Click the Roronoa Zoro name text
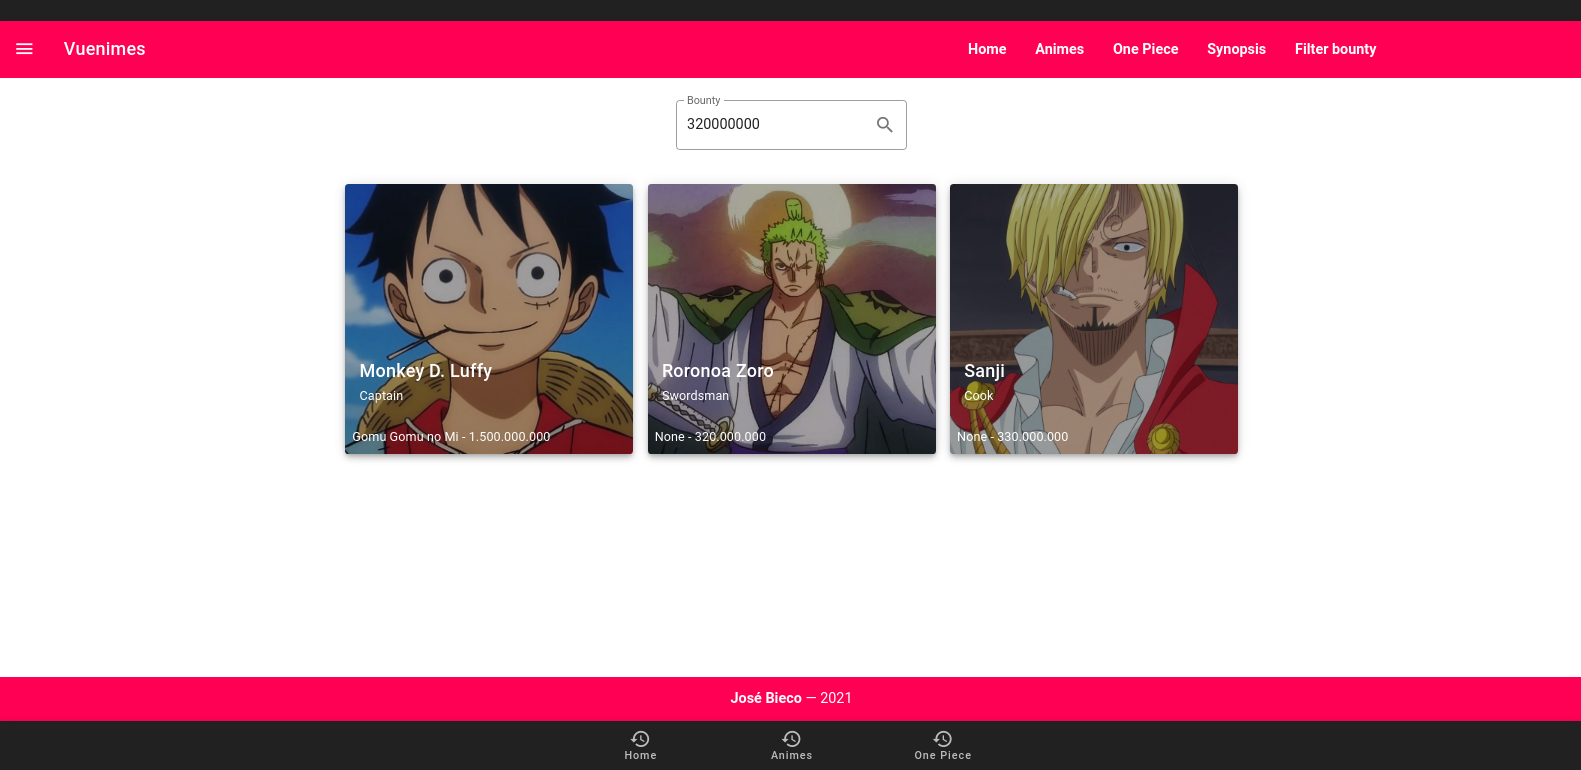This screenshot has height=770, width=1581. pyautogui.click(x=717, y=371)
